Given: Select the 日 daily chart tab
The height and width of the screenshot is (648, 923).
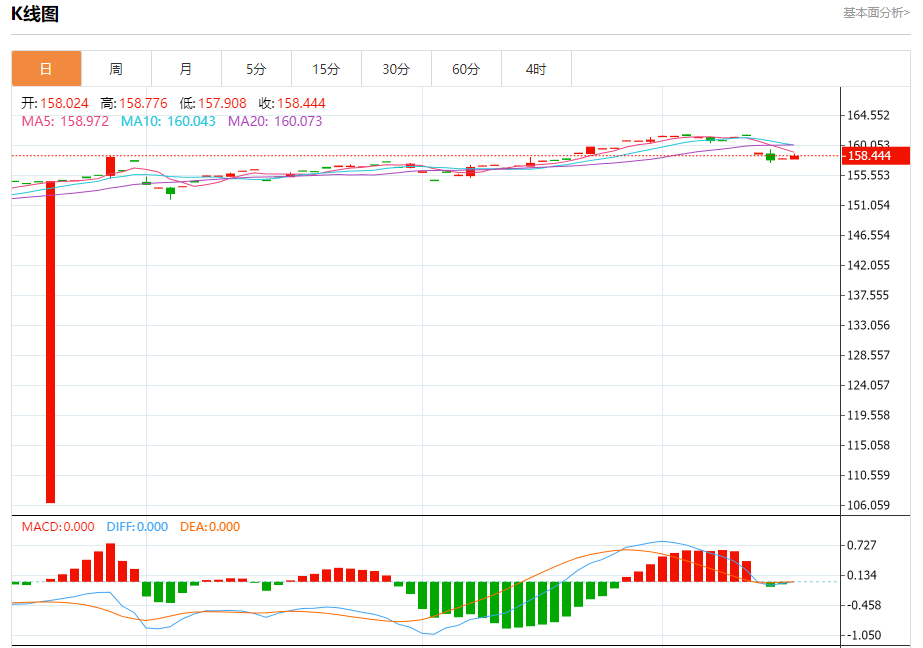Looking at the screenshot, I should [x=46, y=69].
